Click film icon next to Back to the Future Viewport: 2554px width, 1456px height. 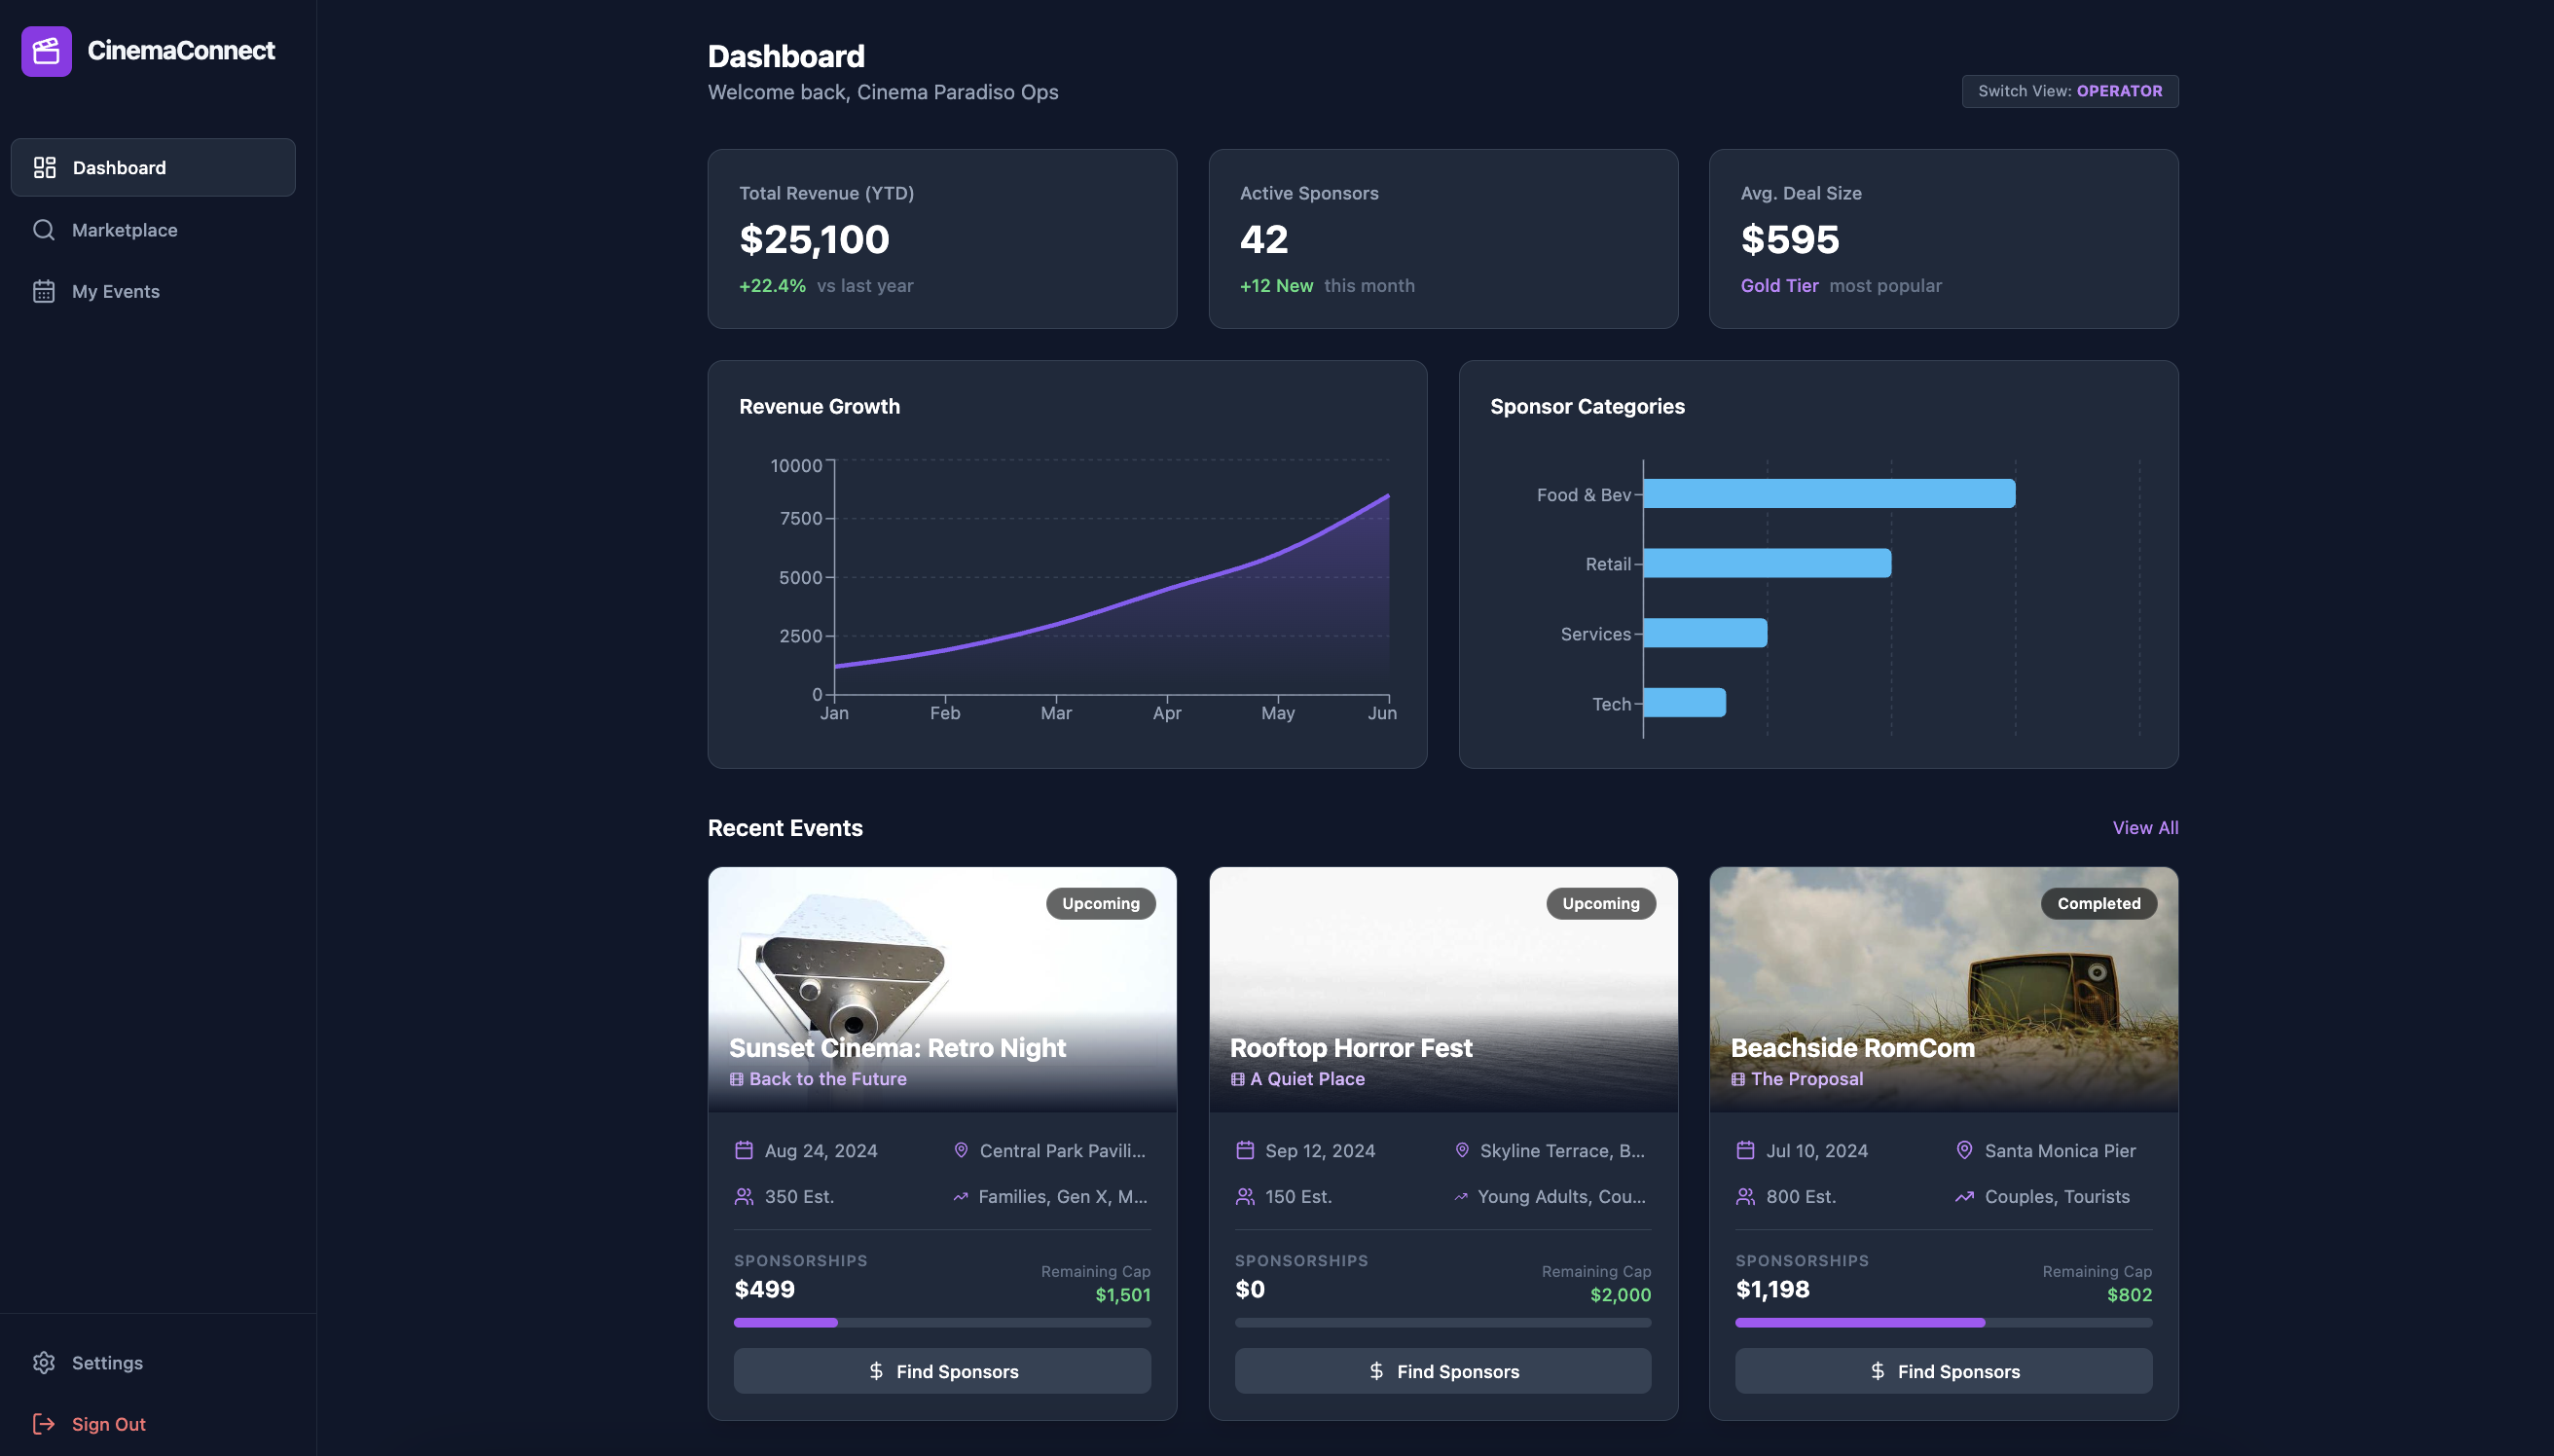click(x=736, y=1079)
